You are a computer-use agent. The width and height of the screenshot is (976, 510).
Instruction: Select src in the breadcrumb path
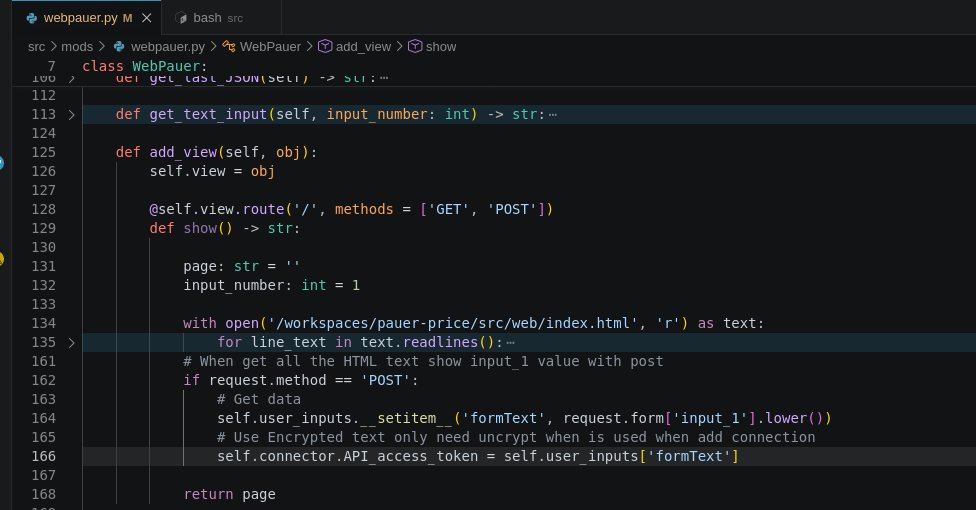pos(36,47)
